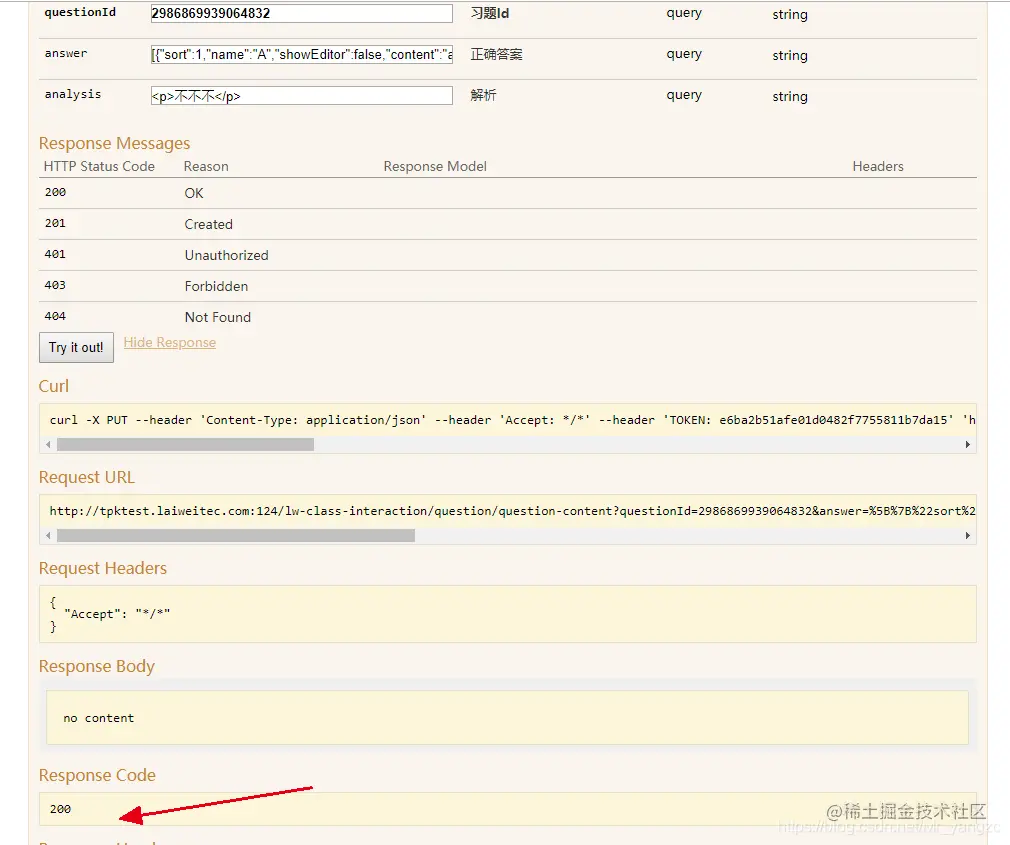This screenshot has width=1010, height=845.
Task: Click the 201 status code row
Action: tap(508, 224)
